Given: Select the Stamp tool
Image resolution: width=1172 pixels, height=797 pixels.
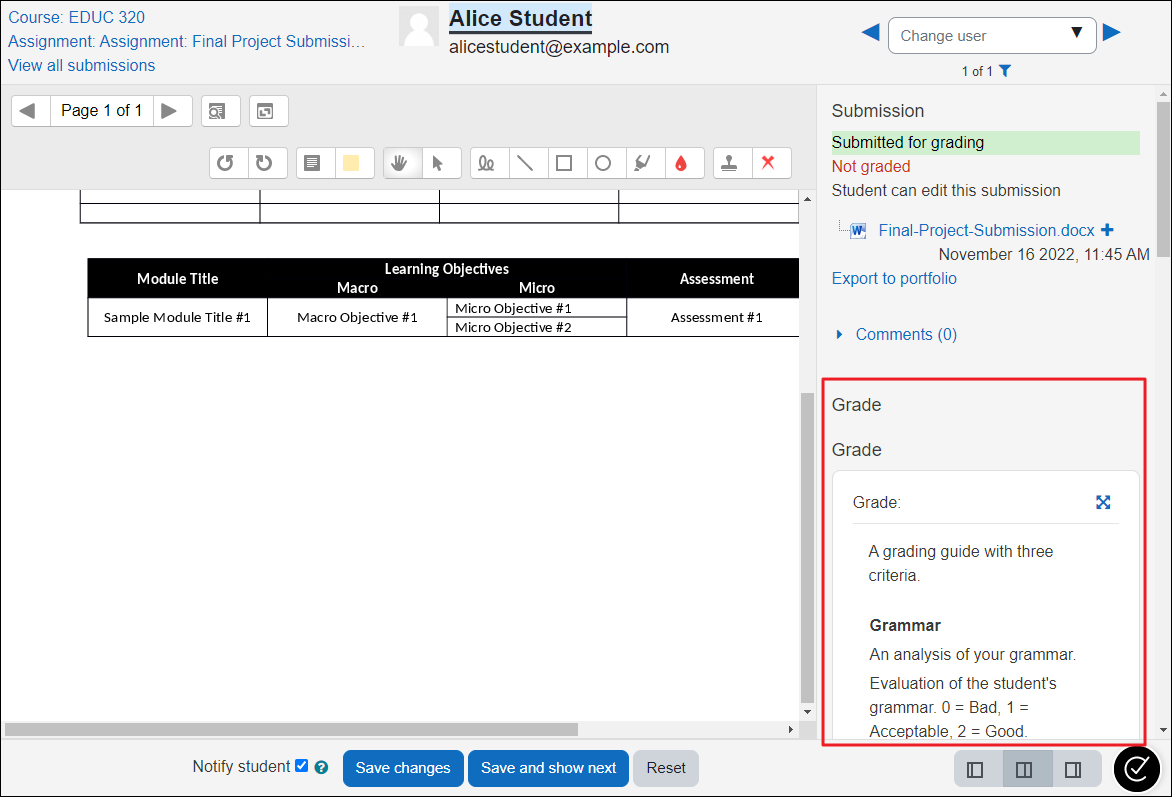Looking at the screenshot, I should tap(731, 161).
